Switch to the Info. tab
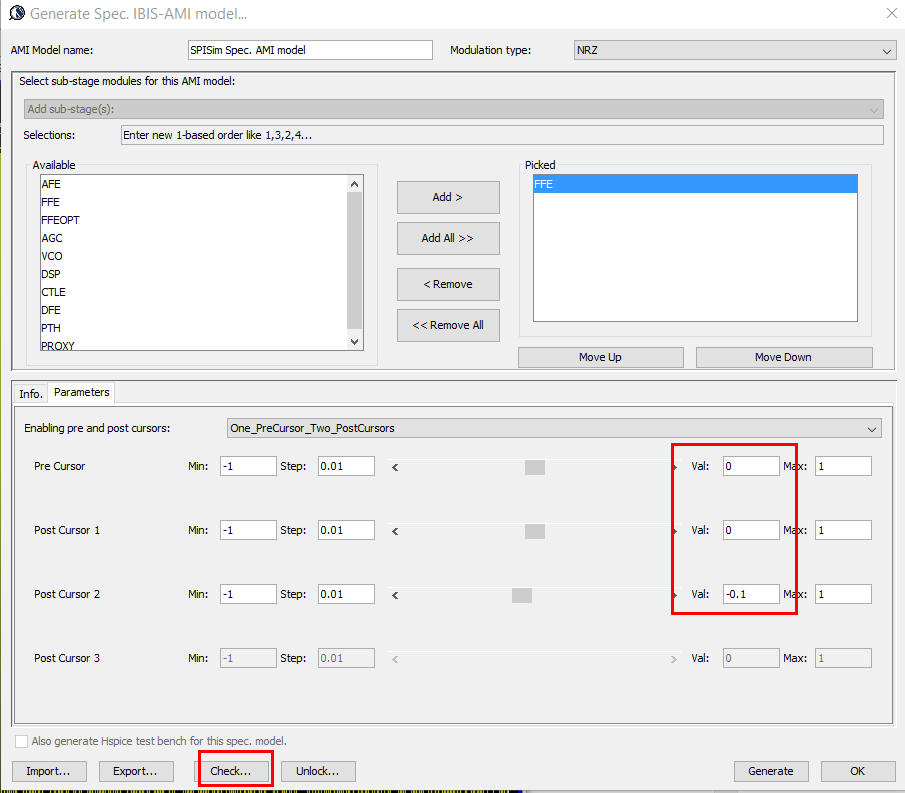 pyautogui.click(x=31, y=393)
